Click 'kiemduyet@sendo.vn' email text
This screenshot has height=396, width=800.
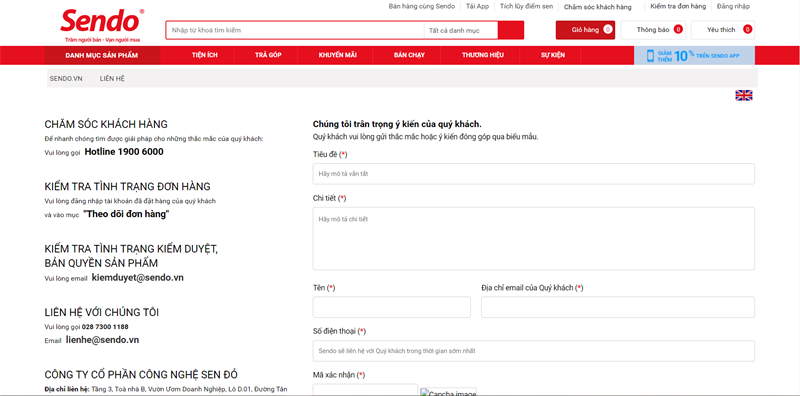point(138,278)
